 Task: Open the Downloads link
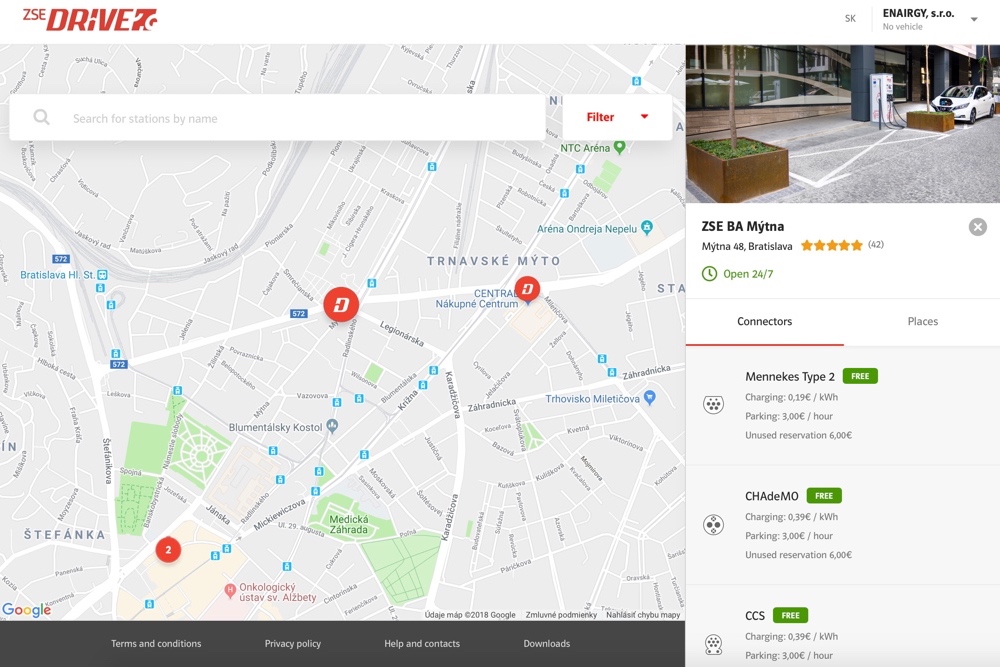pyautogui.click(x=547, y=643)
